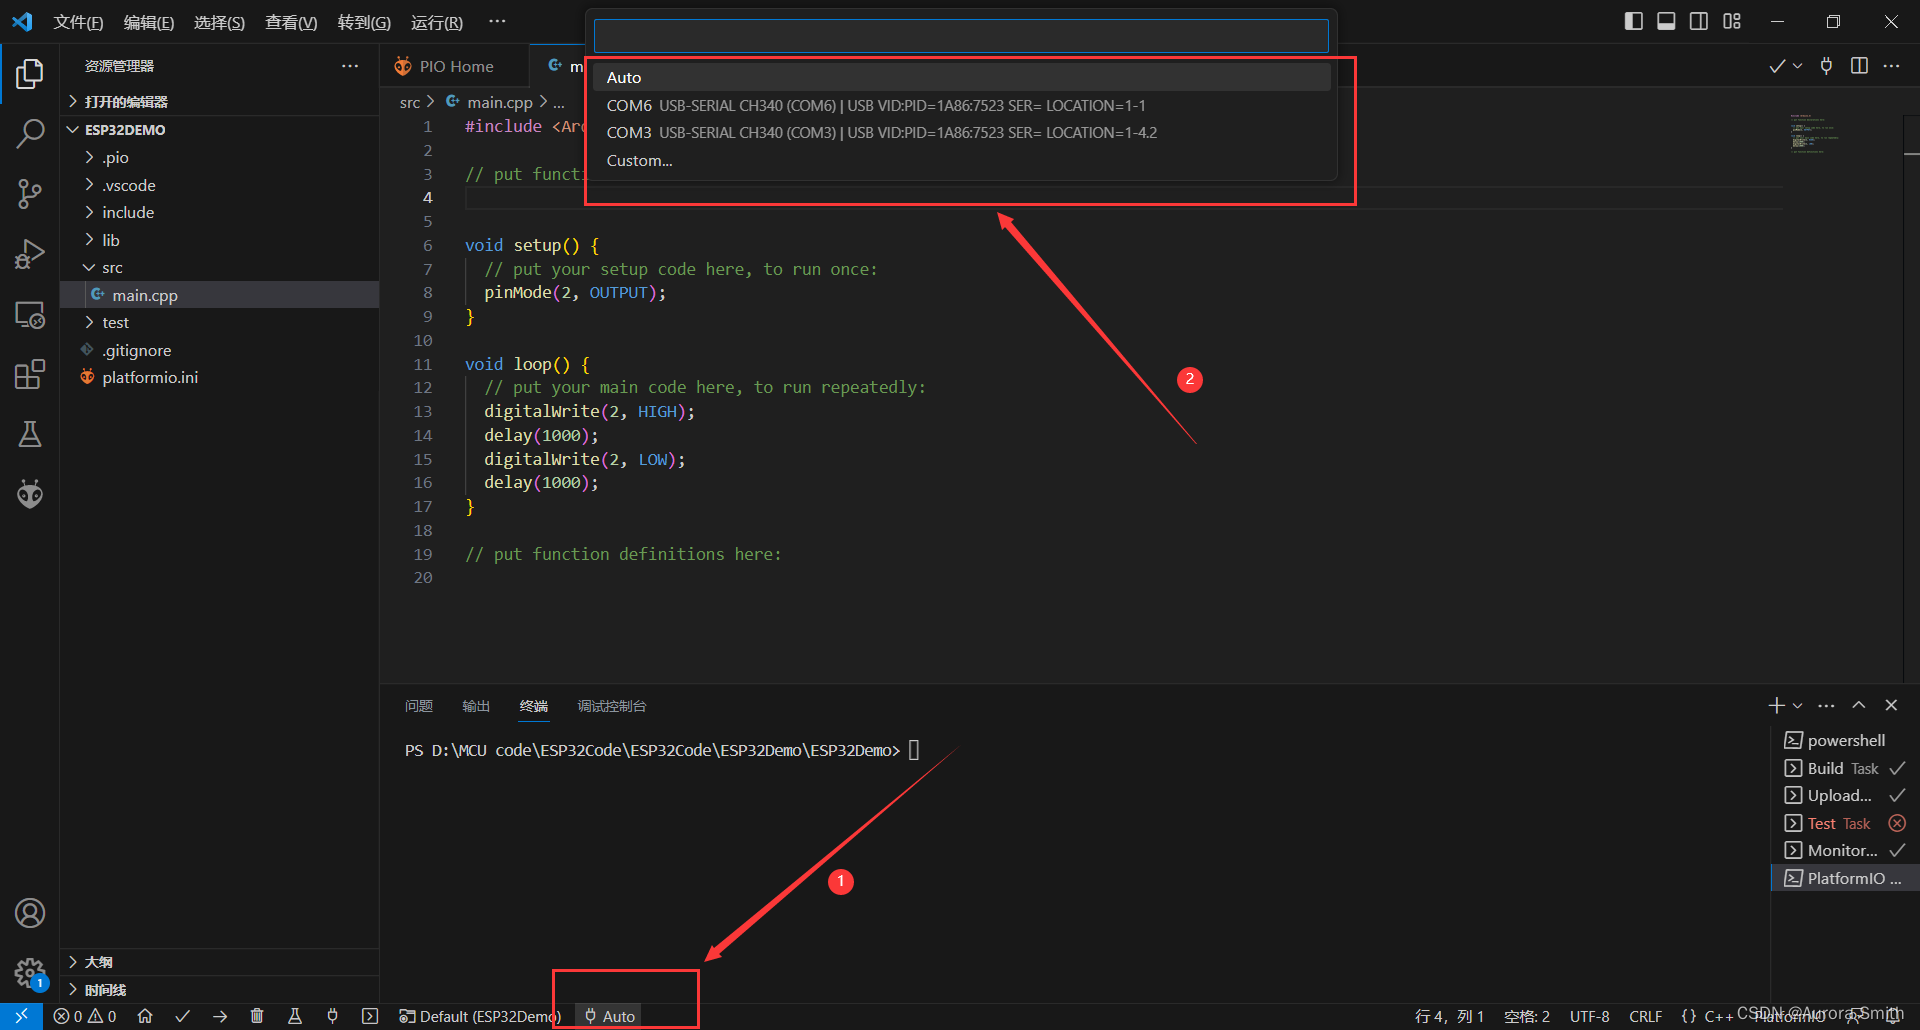This screenshot has width=1920, height=1030.
Task: Click serial monitor plug icon in editor toolbar
Action: coord(1826,66)
